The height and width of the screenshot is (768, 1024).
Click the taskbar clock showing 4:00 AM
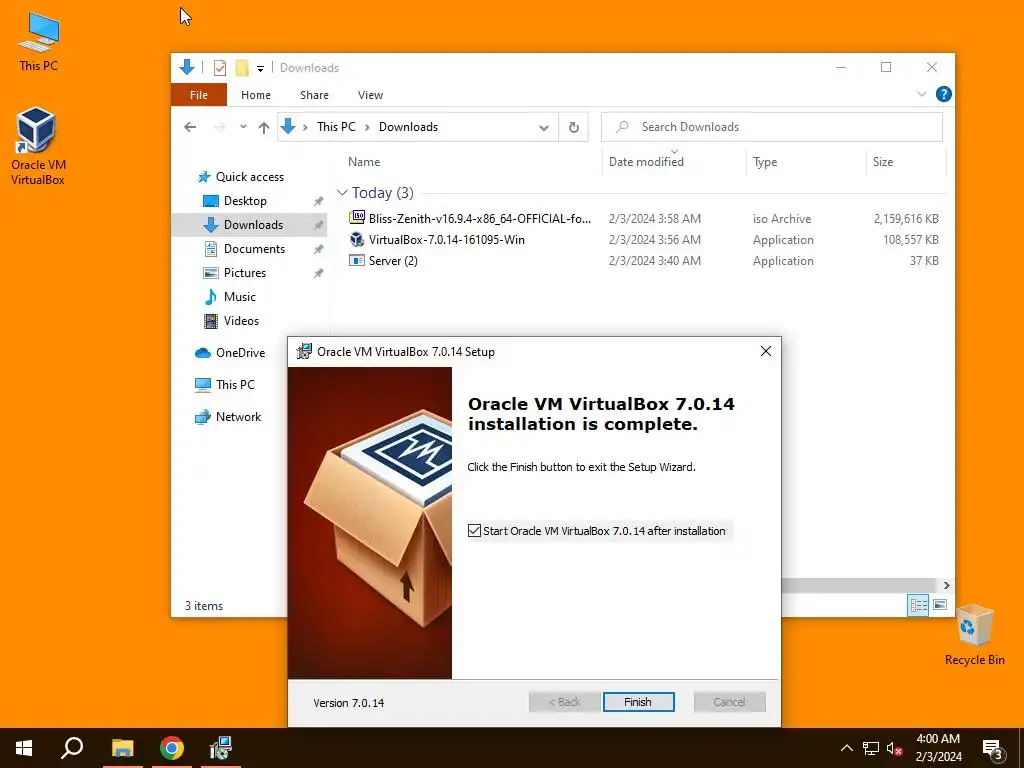(938, 748)
